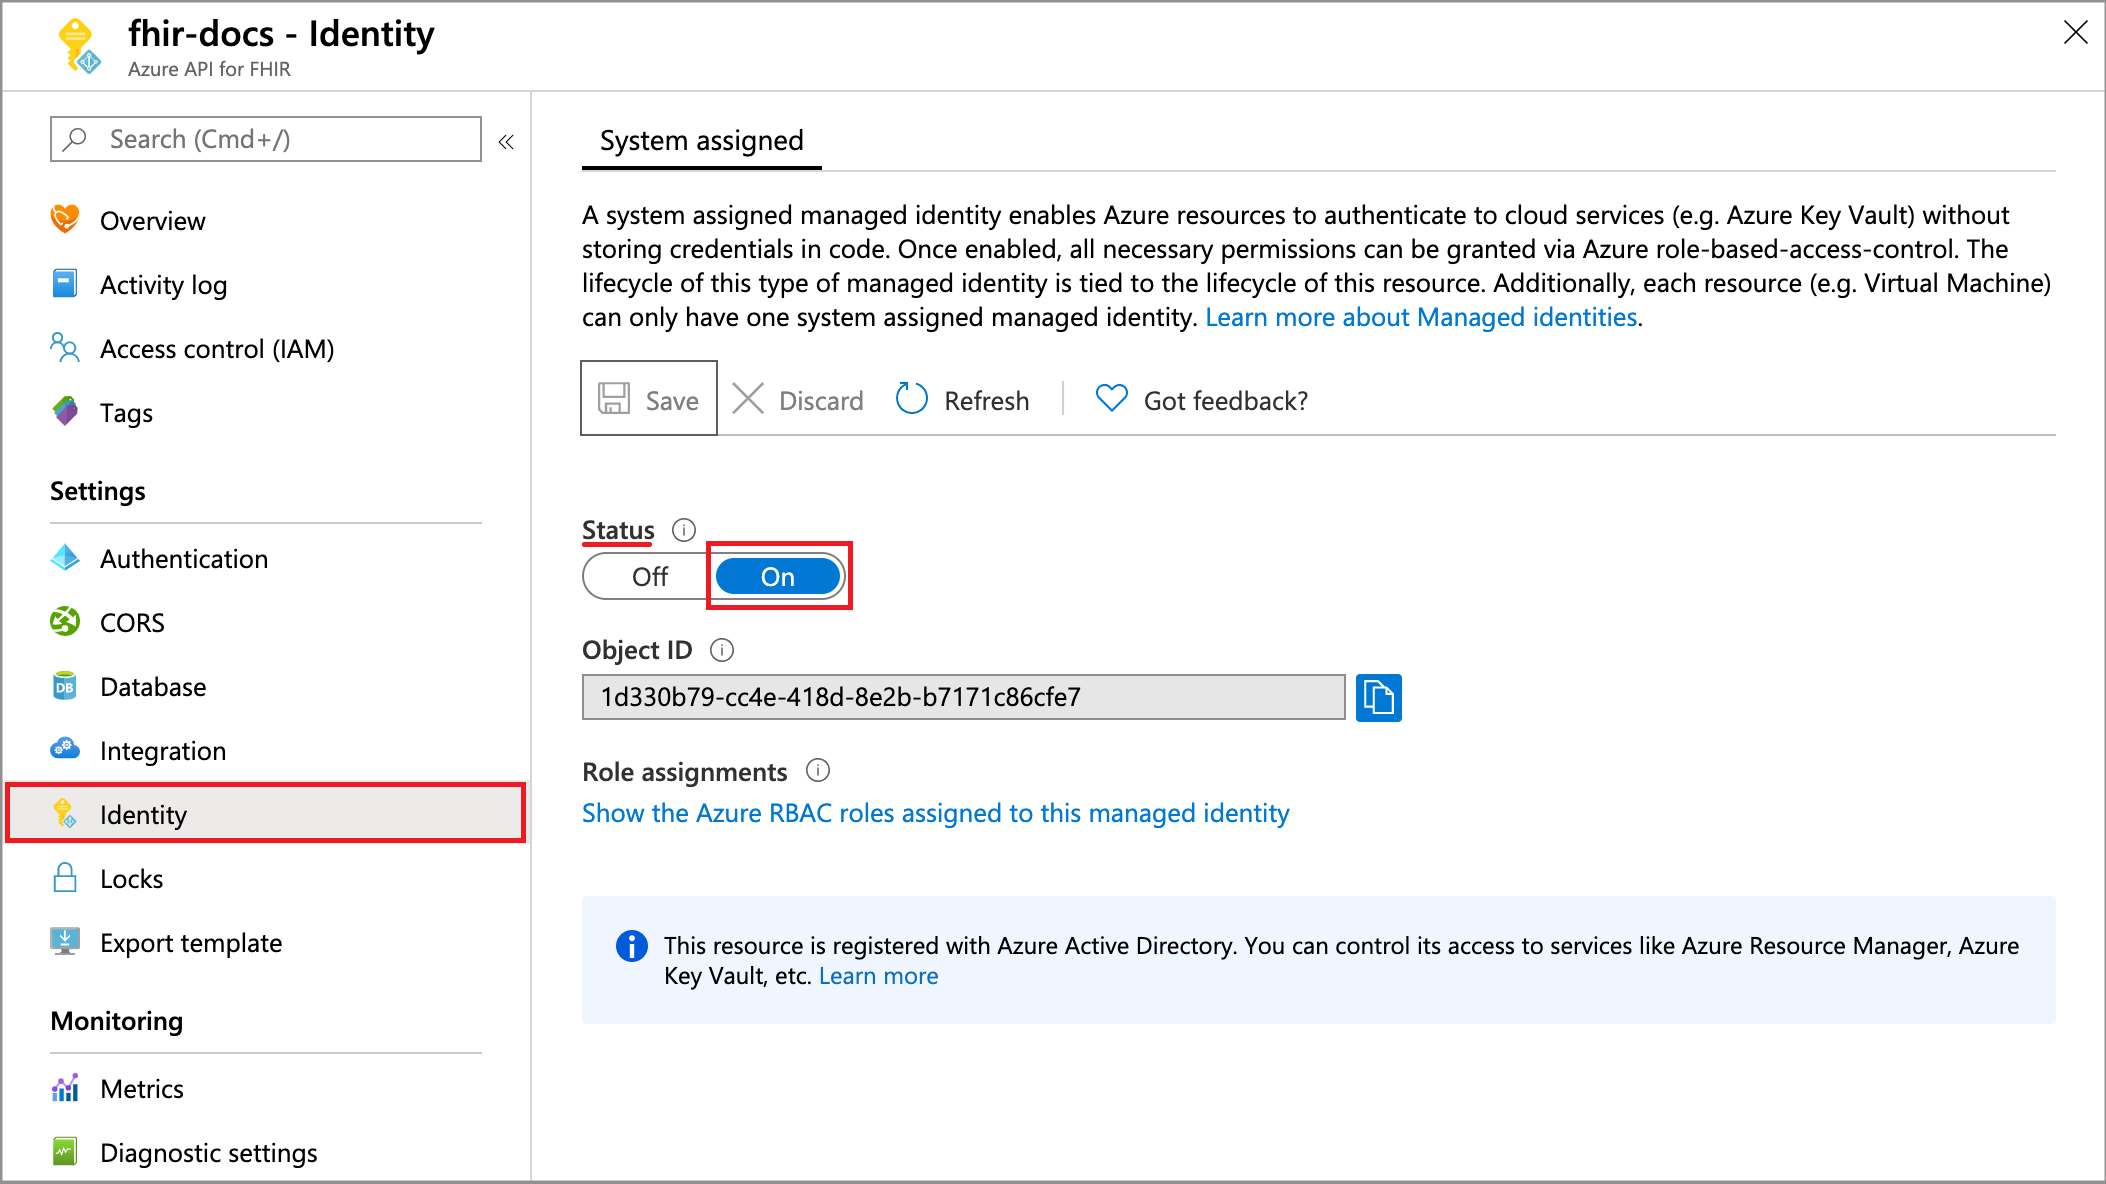Click the Diagnostic settings icon
This screenshot has height=1184, width=2106.
click(x=65, y=1151)
